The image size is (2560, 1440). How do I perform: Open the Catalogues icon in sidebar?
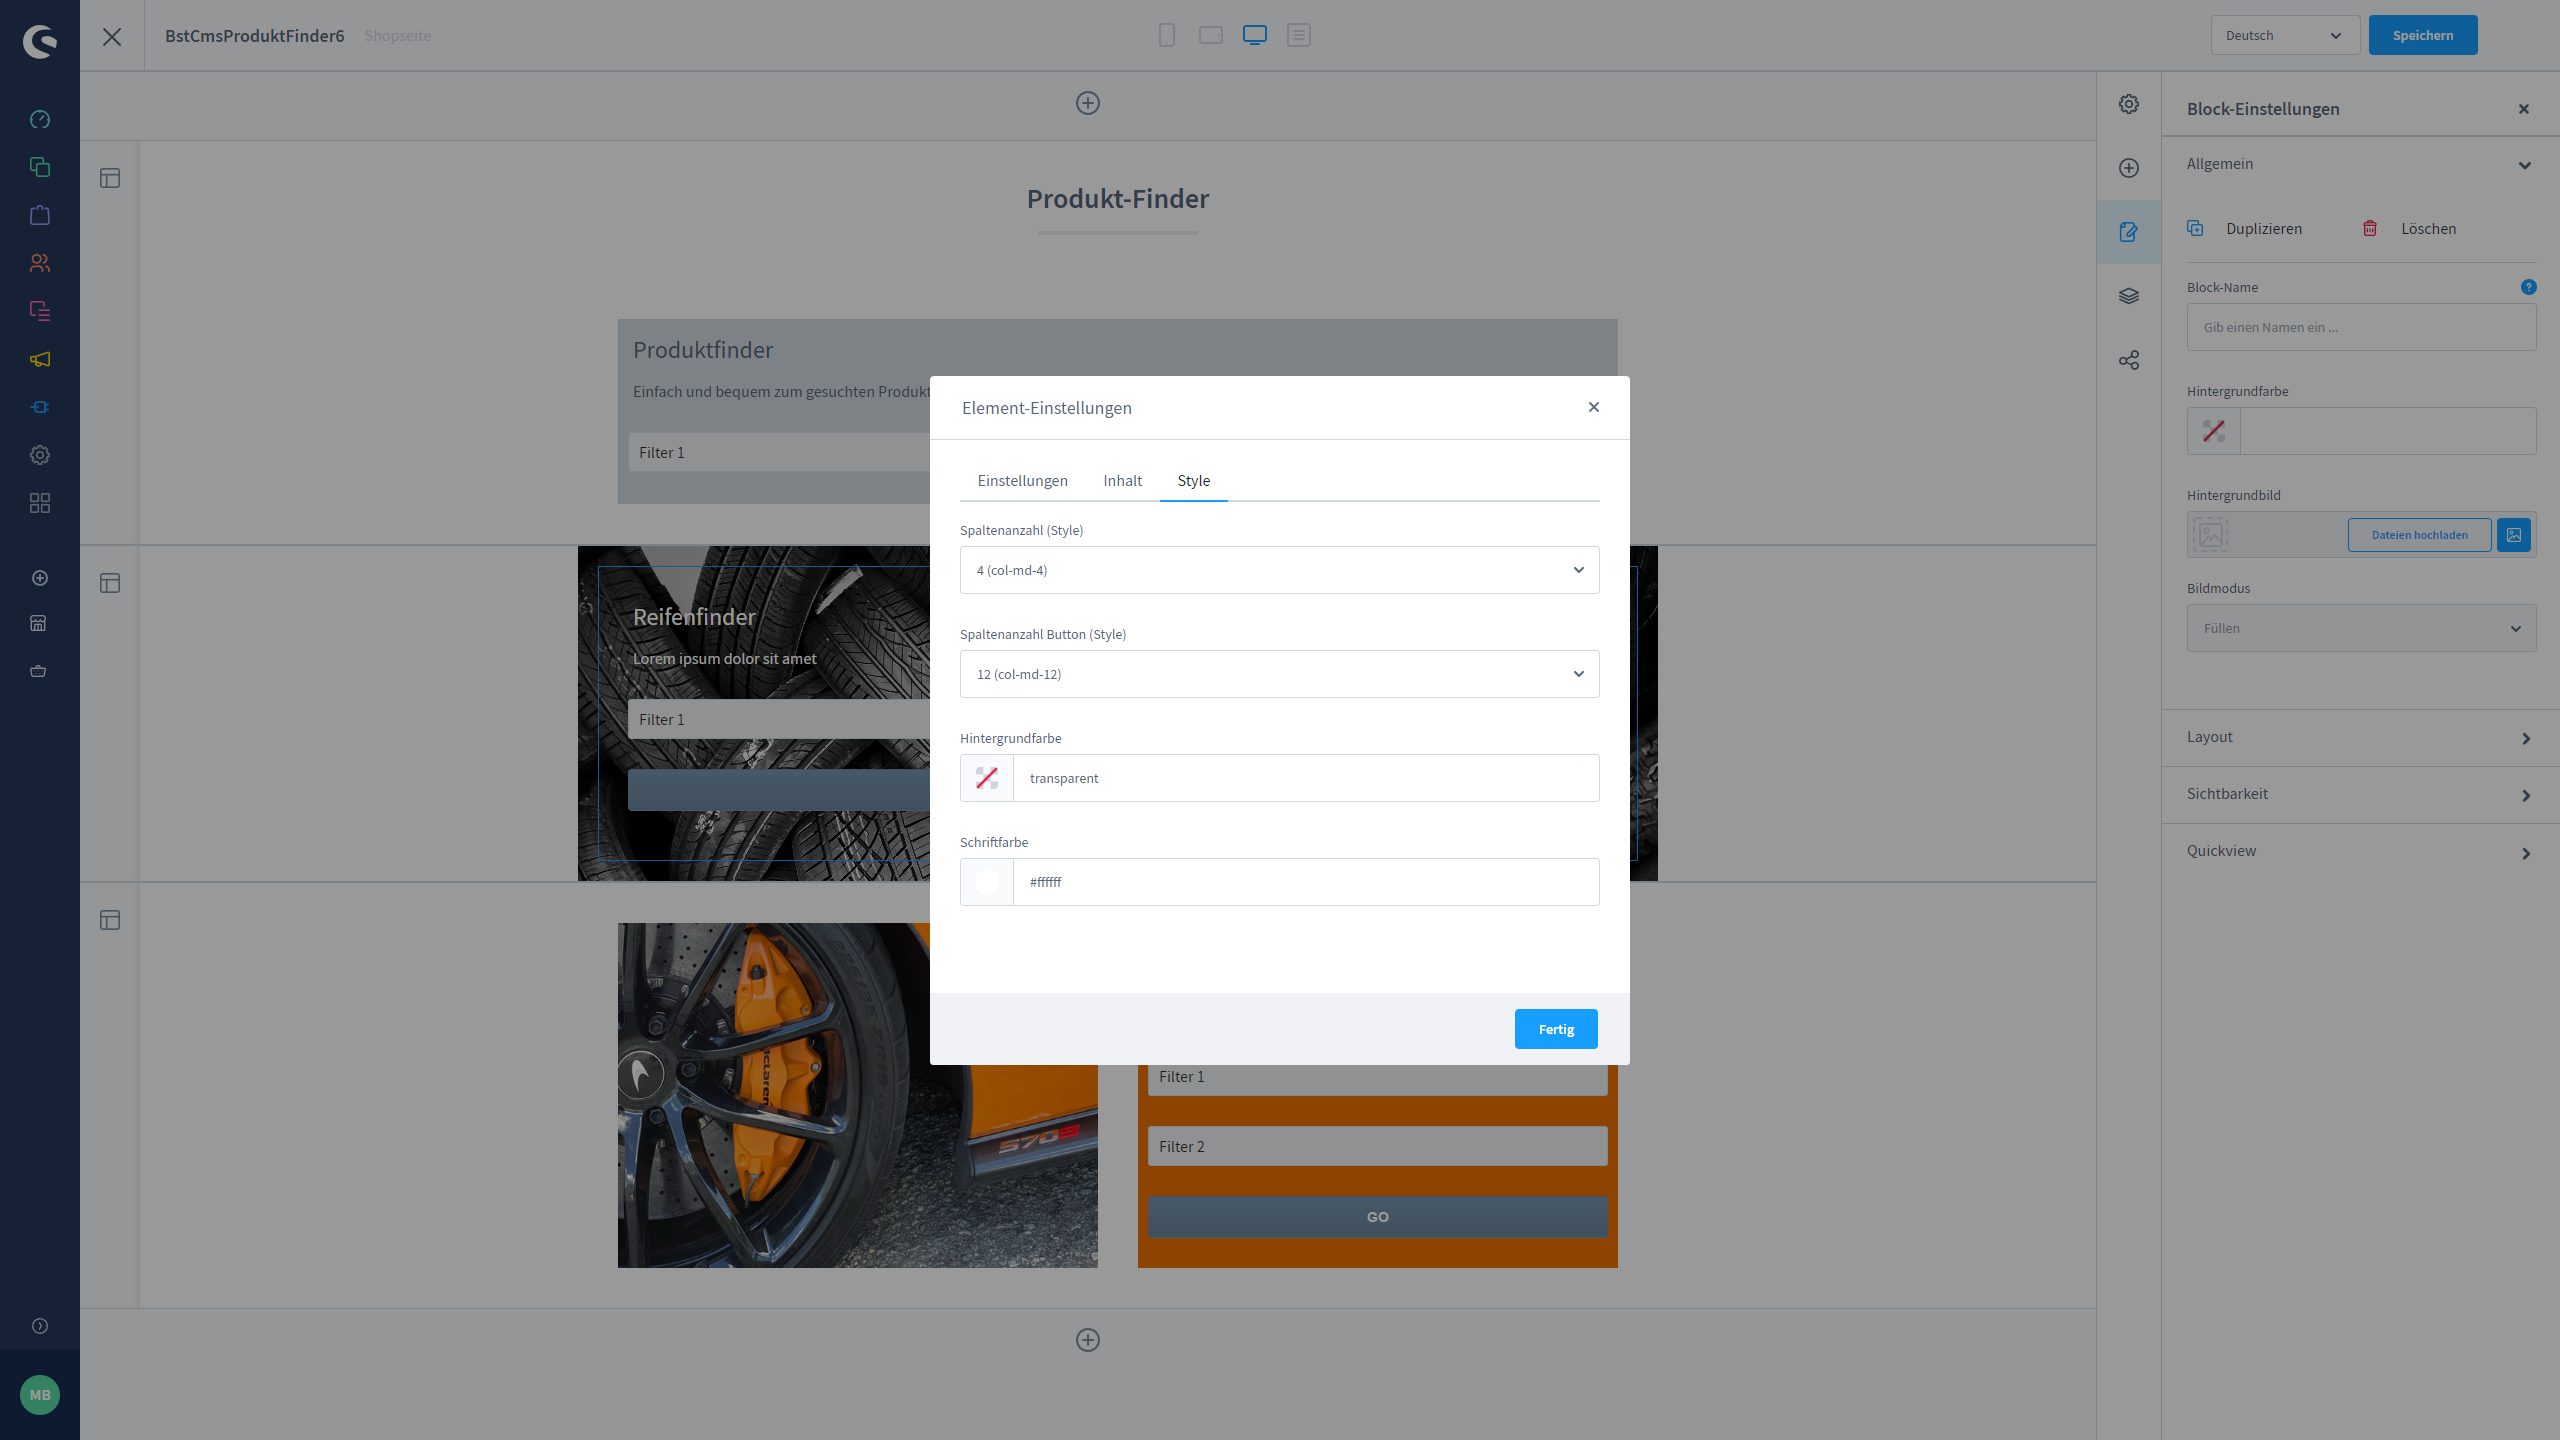click(x=40, y=167)
